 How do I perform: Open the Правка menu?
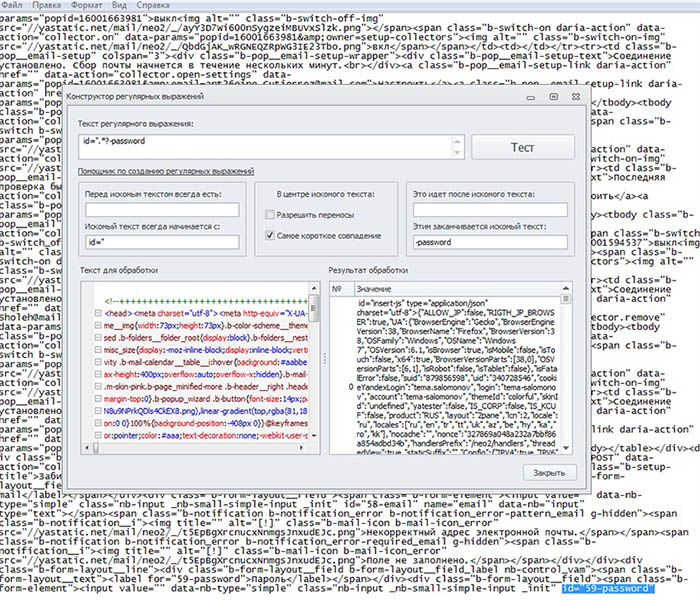tap(47, 5)
